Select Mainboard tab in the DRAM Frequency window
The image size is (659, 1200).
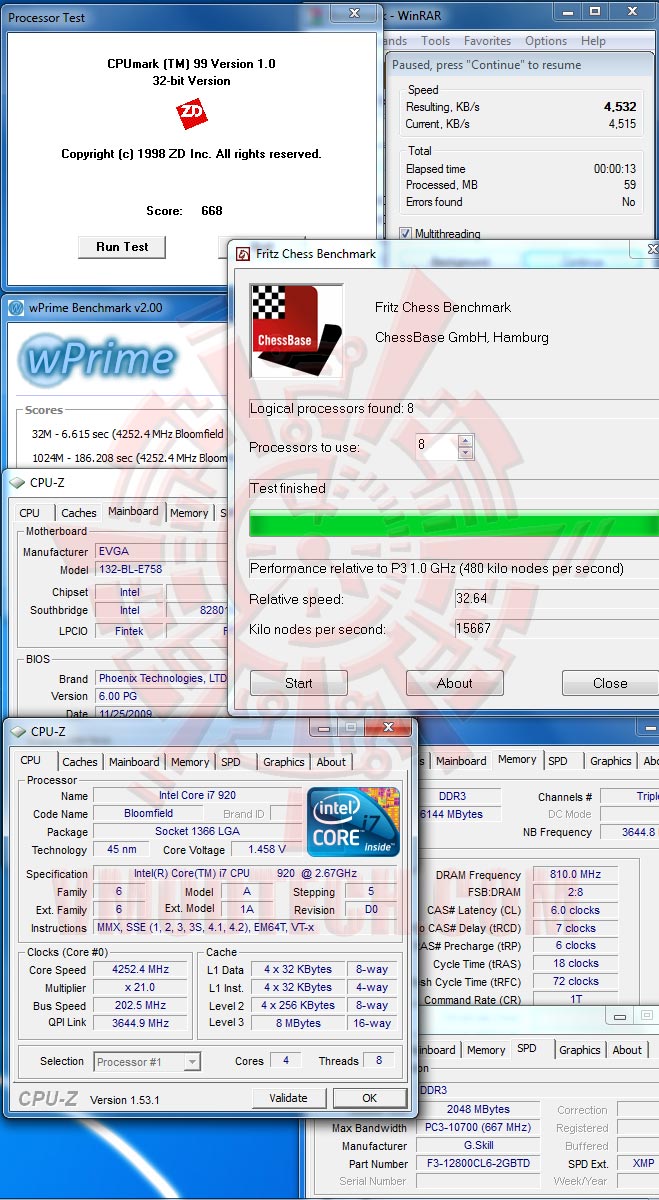(461, 761)
